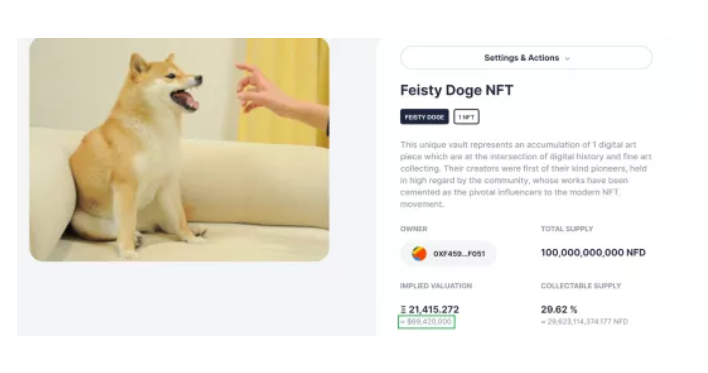Click the TOTAL SUPPLY label
Viewport: 708px width, 373px height.
pos(567,229)
